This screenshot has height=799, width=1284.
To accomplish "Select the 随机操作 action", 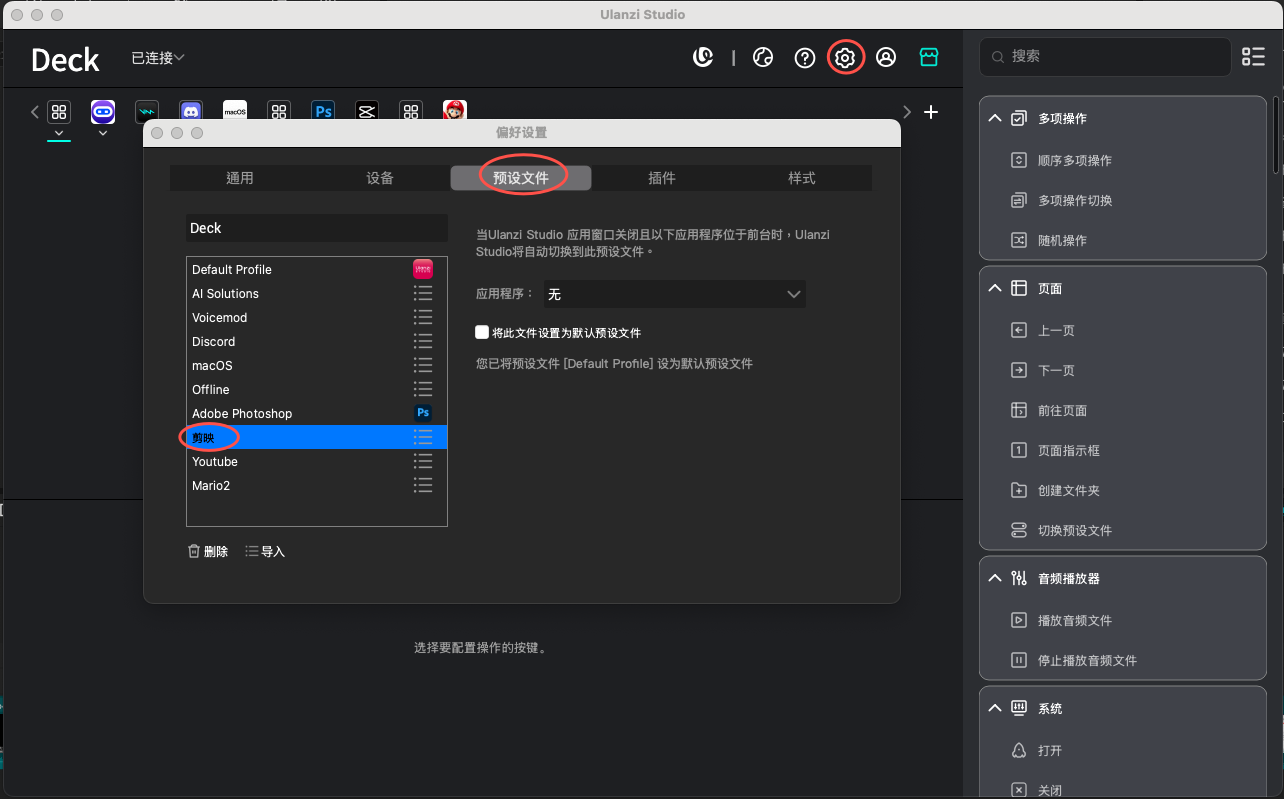I will tap(1062, 240).
